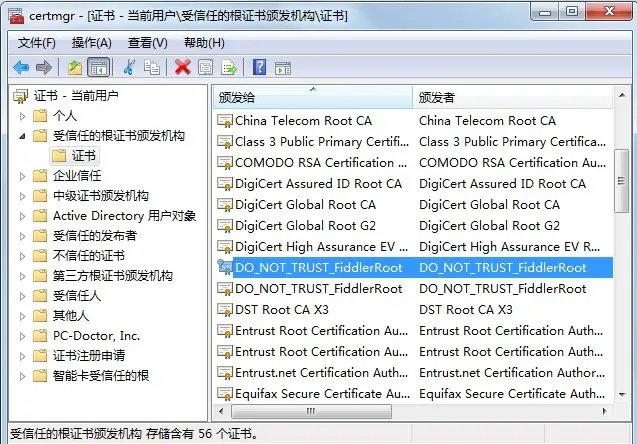The width and height of the screenshot is (637, 444).
Task: Select Active Directory 用户对象 in the tree
Action: pyautogui.click(x=124, y=216)
